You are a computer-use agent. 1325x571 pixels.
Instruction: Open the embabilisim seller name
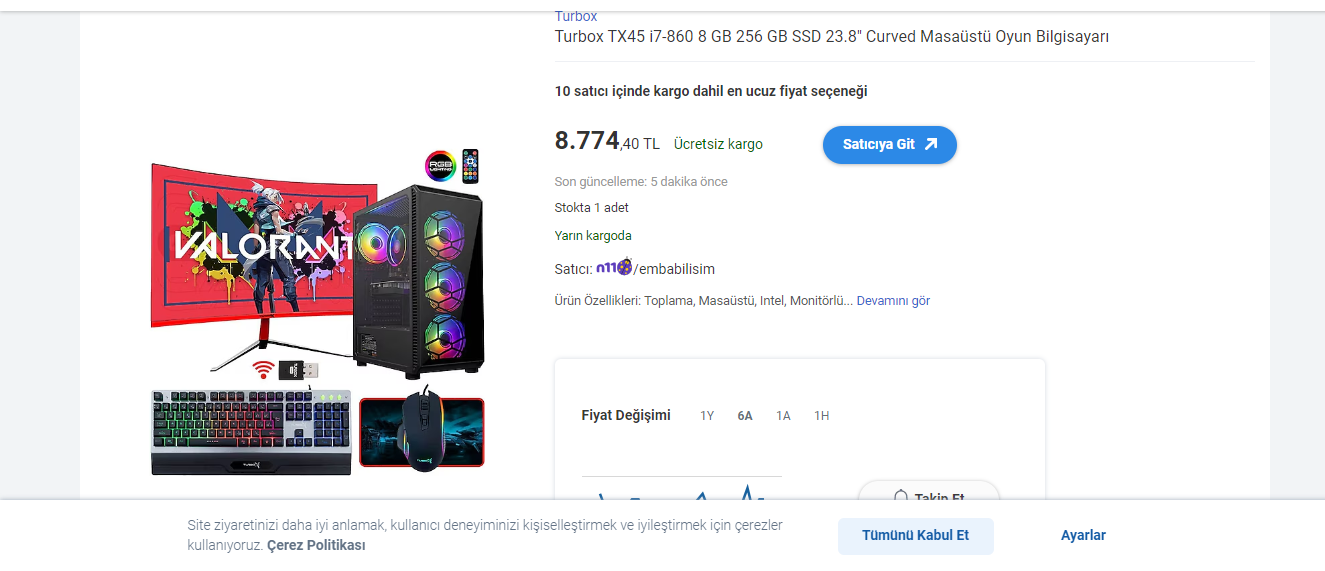(x=674, y=269)
